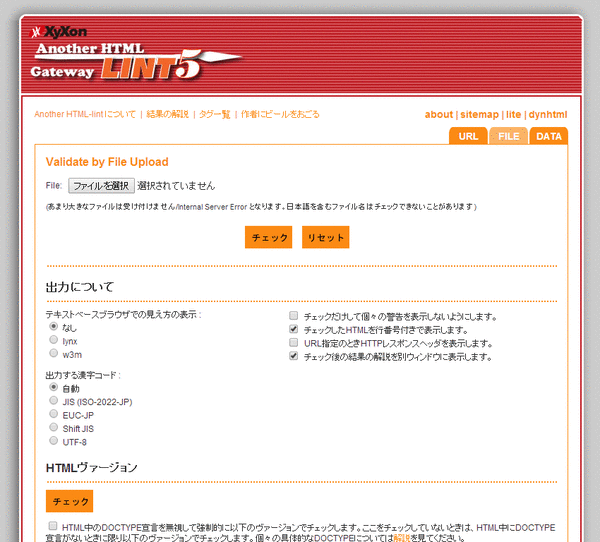This screenshot has height=542, width=600.
Task: Select the JIS (ISO-2022-JP) radio
Action: tap(54, 400)
